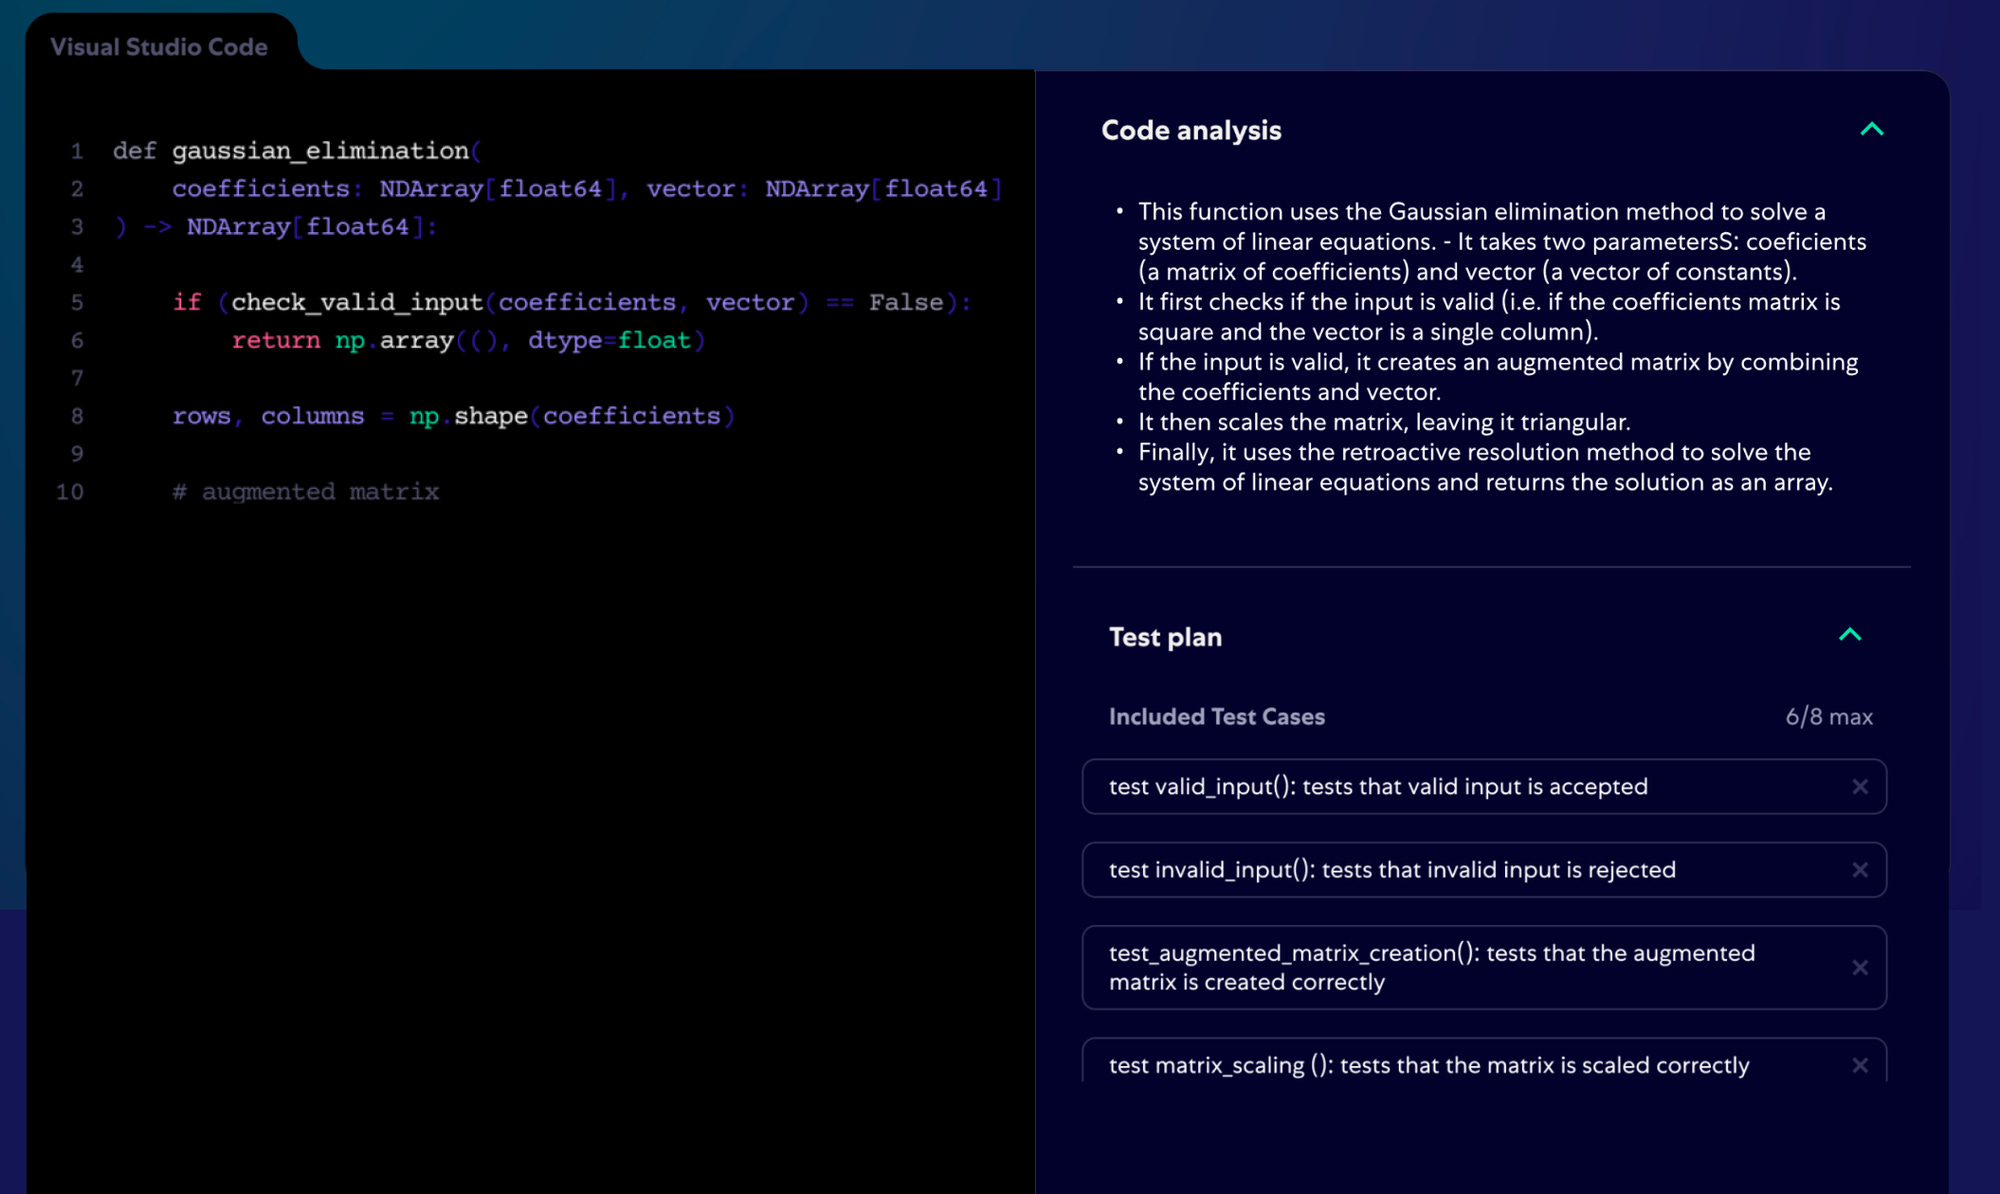Image resolution: width=2000 pixels, height=1194 pixels.
Task: Remove the matrix_scaling test case
Action: point(1859,1065)
